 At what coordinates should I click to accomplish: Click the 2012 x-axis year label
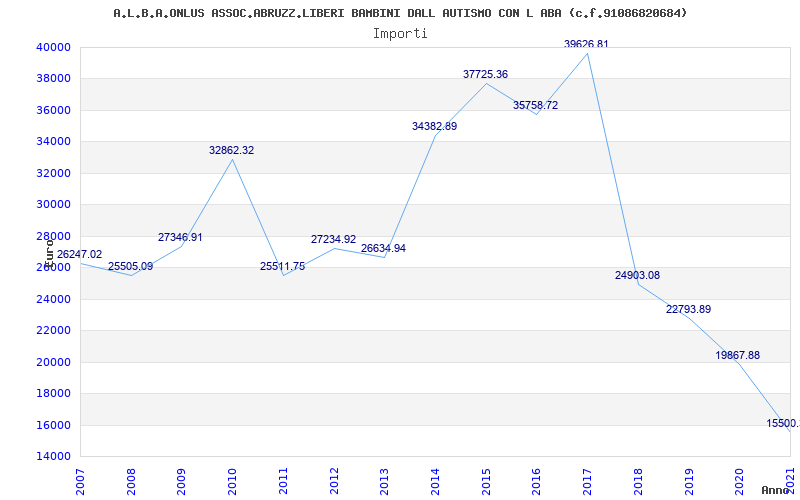point(334,482)
